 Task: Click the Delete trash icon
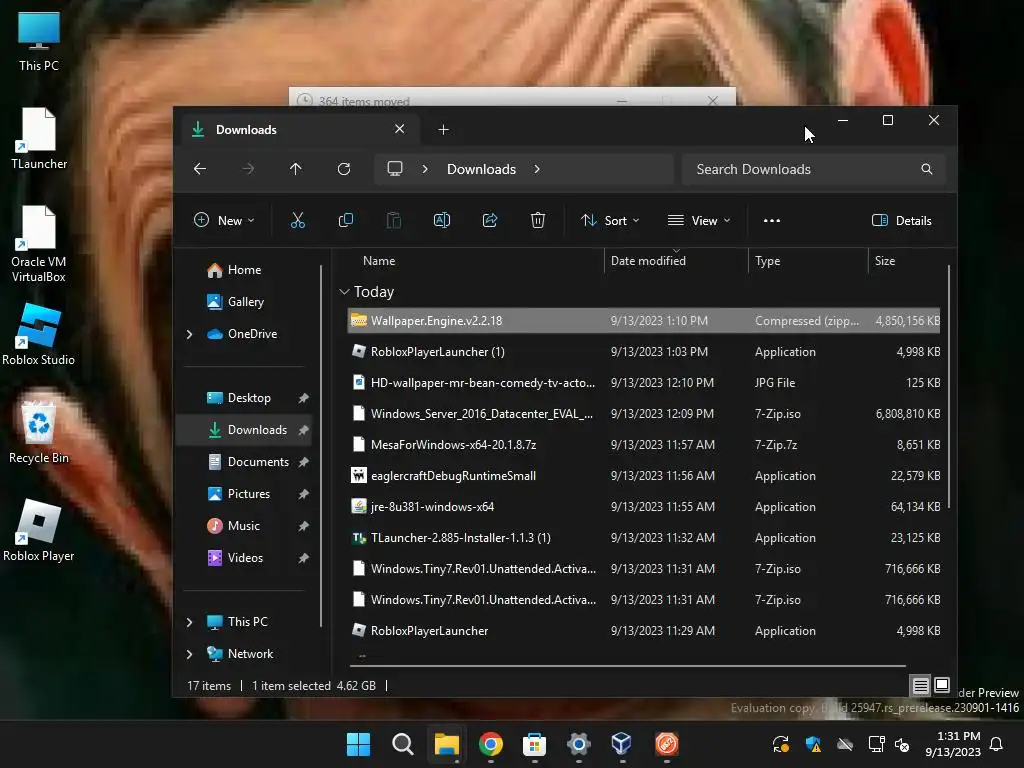pos(538,221)
